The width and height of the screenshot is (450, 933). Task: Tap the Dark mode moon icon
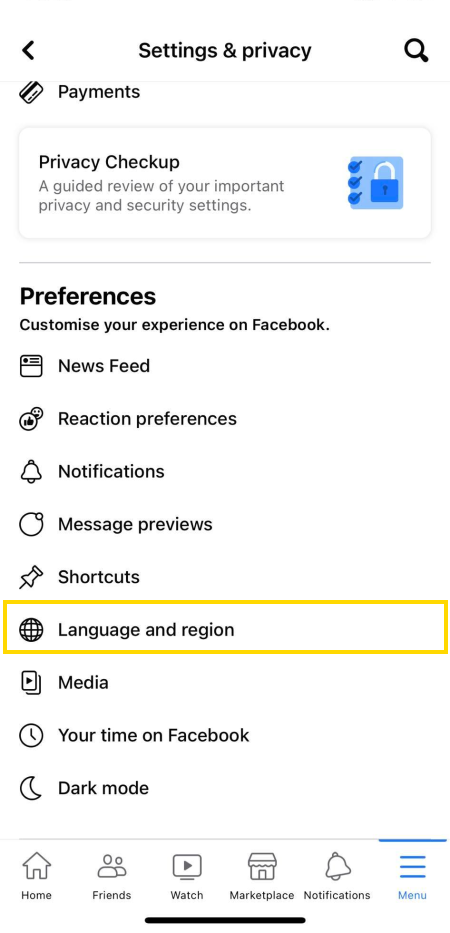(31, 788)
